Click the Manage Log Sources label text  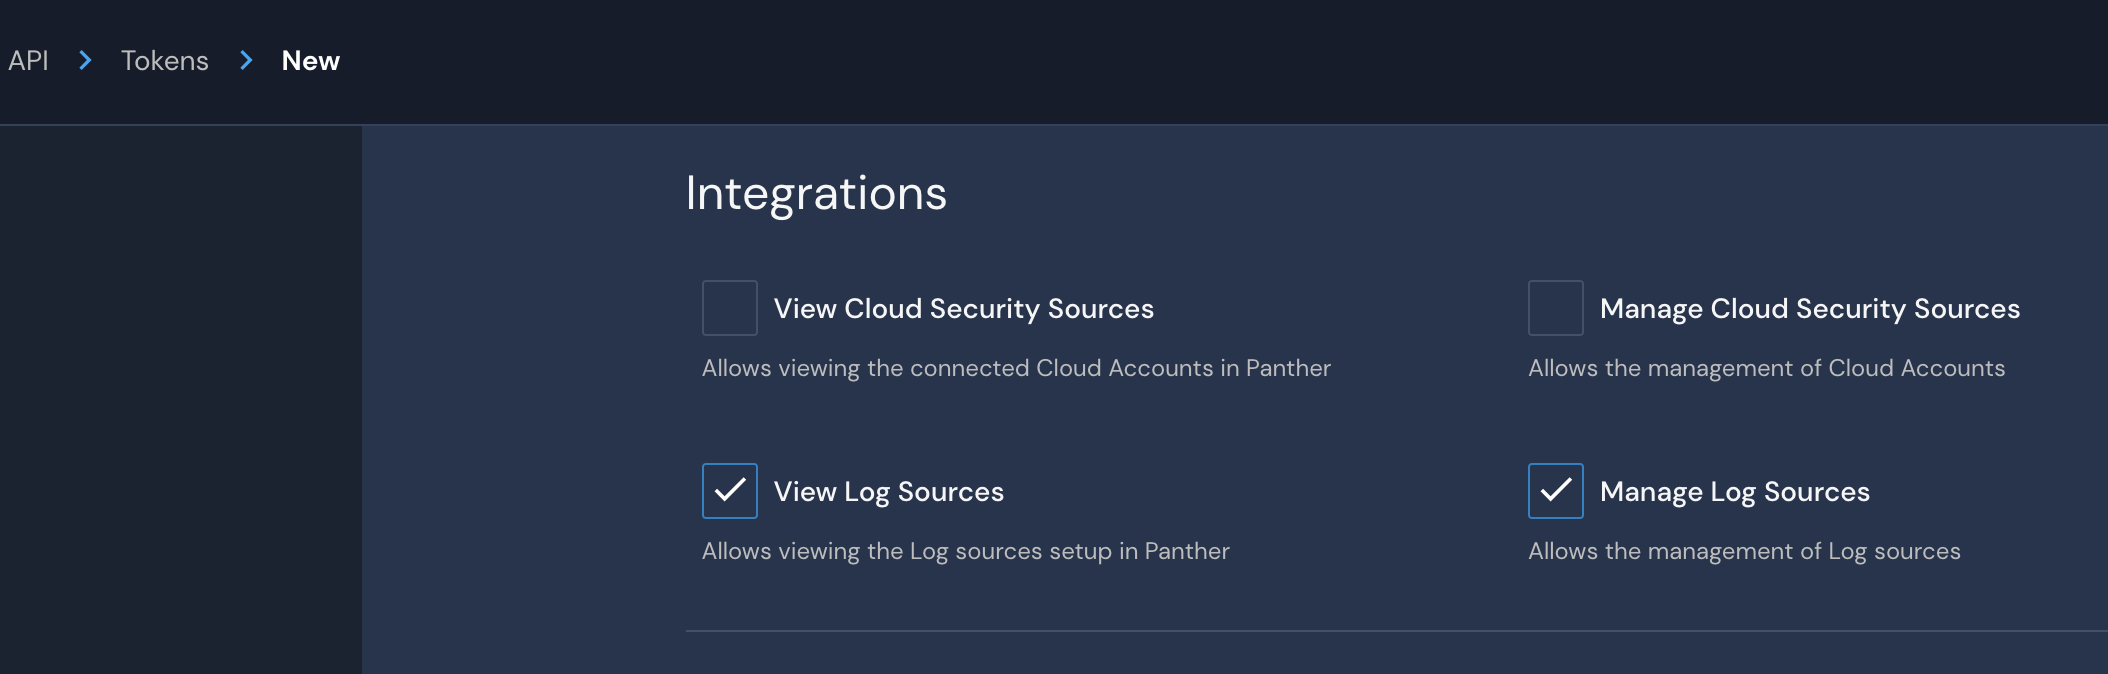[x=1734, y=492]
